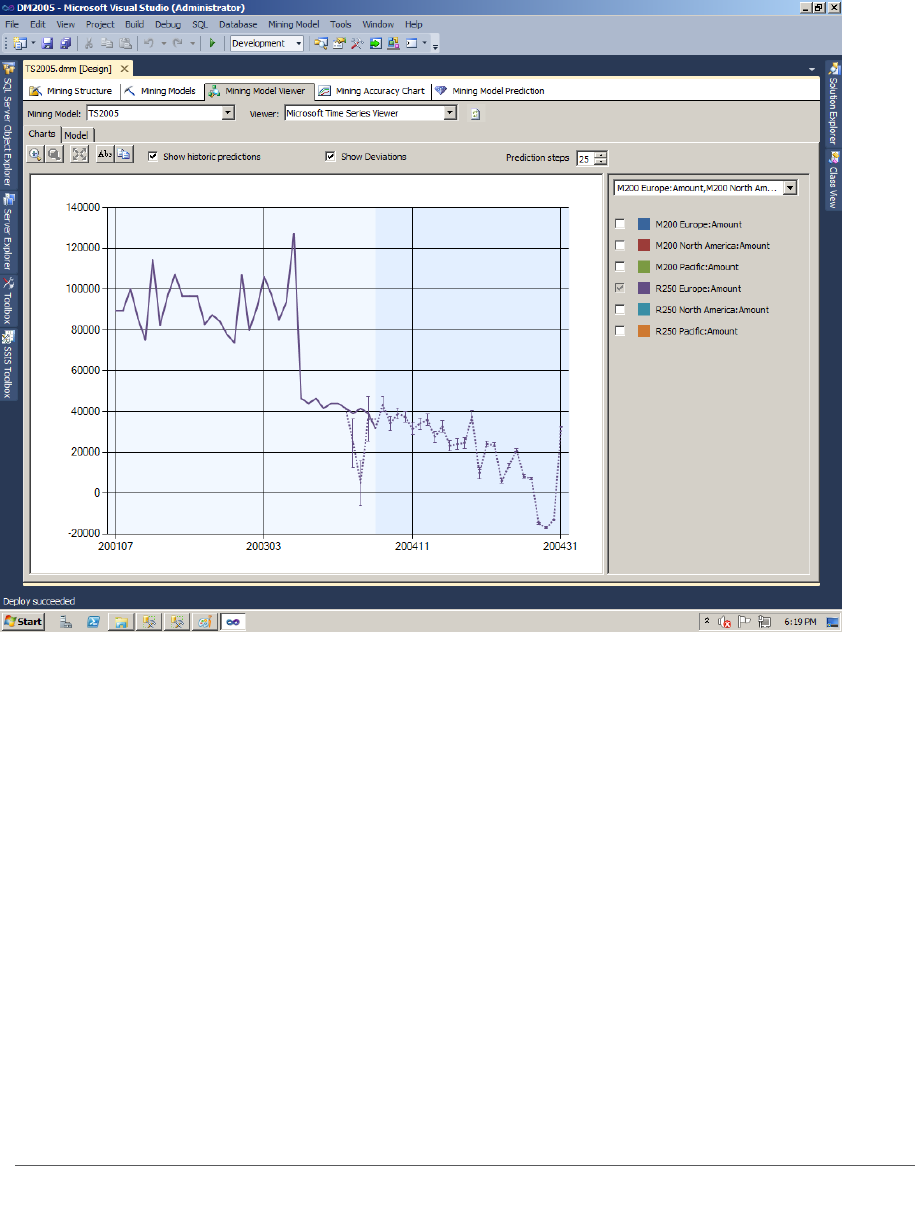Open the active files dropdown arrow
919x1211 pixels.
pyautogui.click(x=812, y=69)
